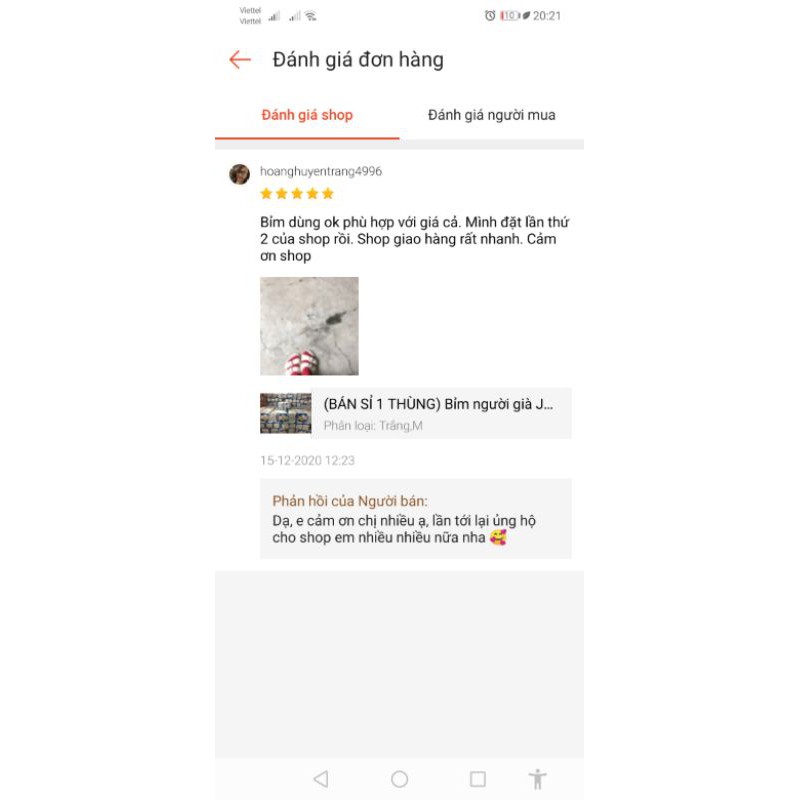Tap the battery status indicator
Image resolution: width=800 pixels, height=800 pixels.
[510, 16]
